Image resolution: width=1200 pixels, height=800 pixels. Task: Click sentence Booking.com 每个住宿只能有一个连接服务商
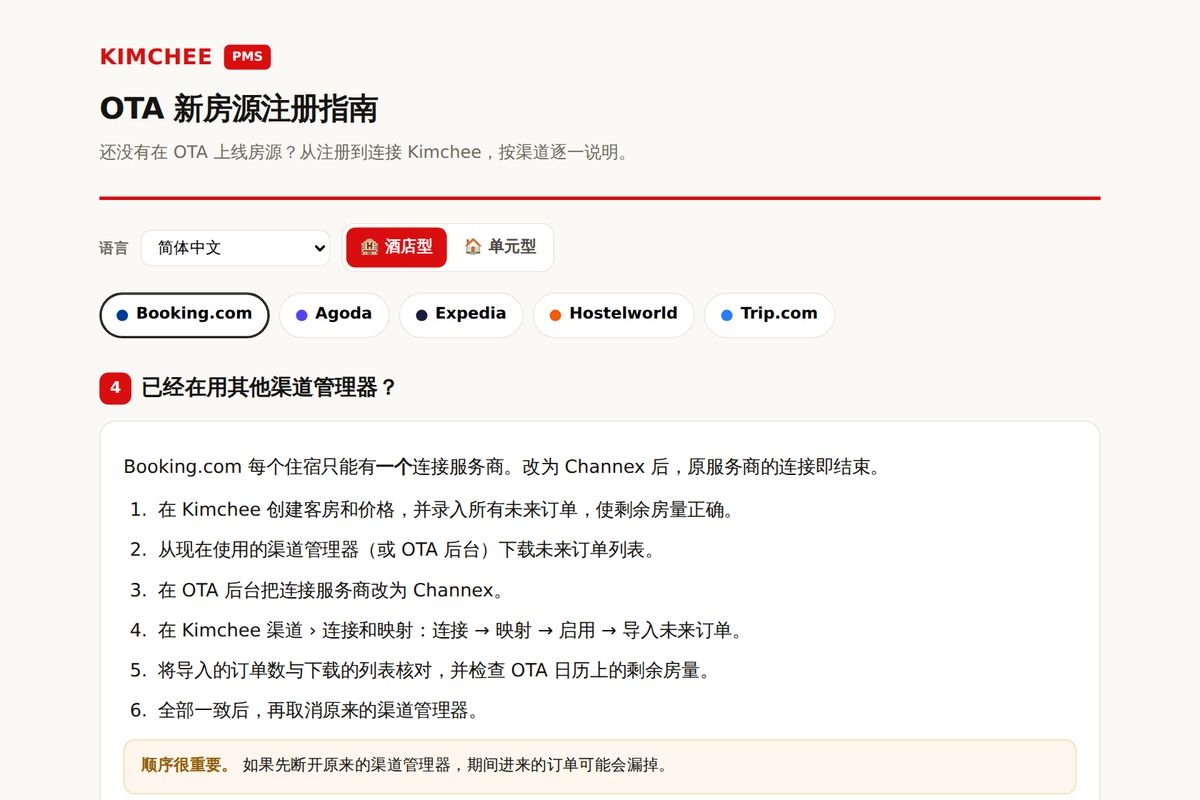coord(502,467)
